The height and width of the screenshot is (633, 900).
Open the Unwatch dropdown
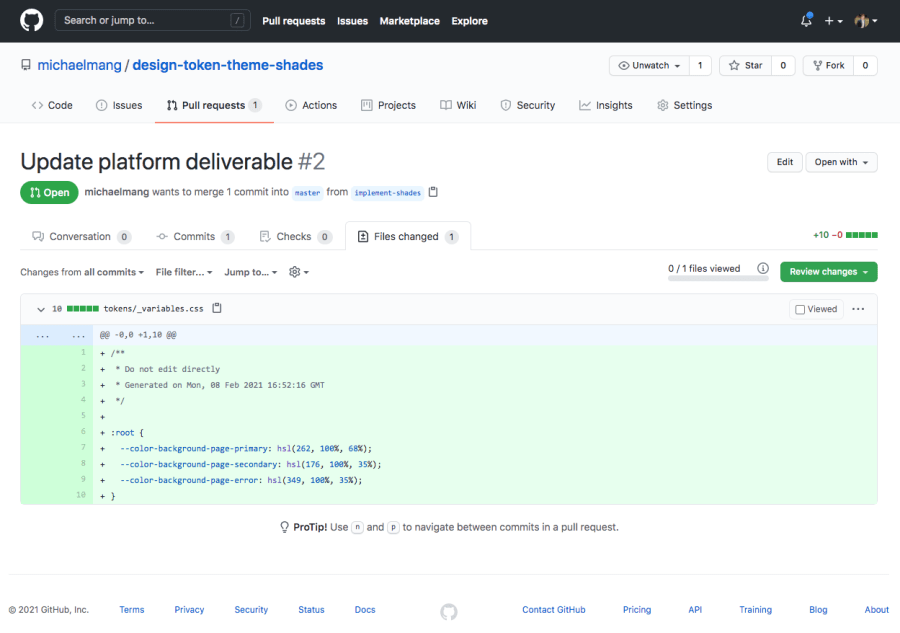649,65
